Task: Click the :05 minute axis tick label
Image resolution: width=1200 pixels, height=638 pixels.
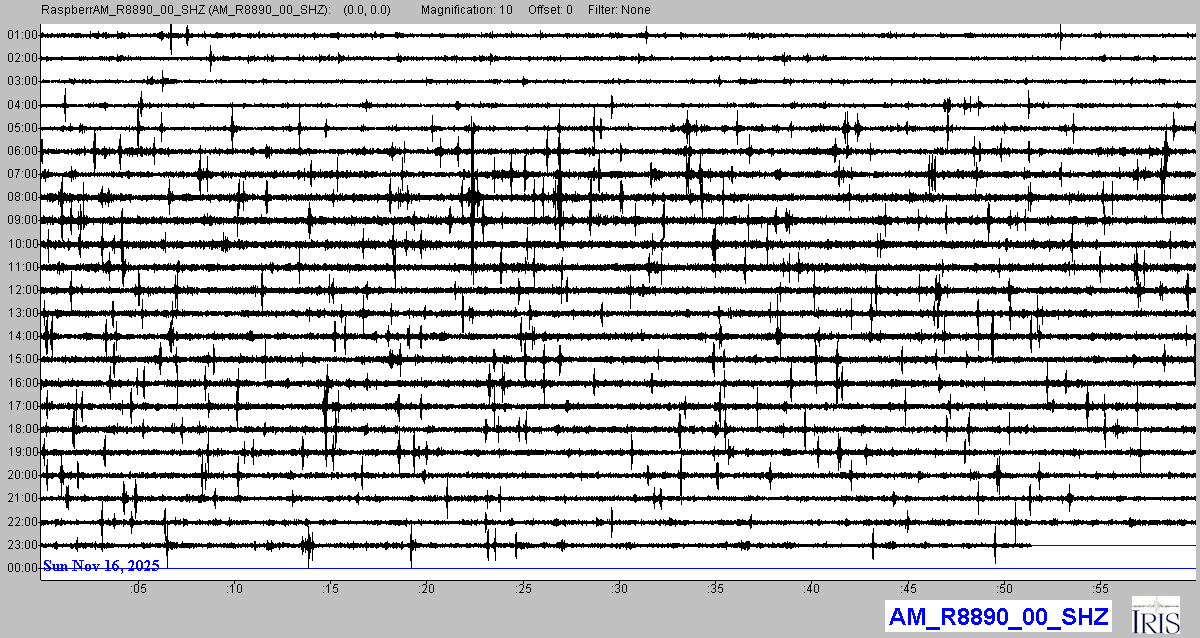Action: 138,588
